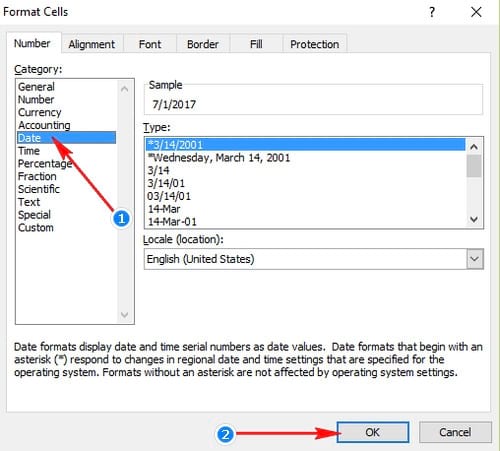
Task: Open the Font tab
Action: click(x=150, y=44)
